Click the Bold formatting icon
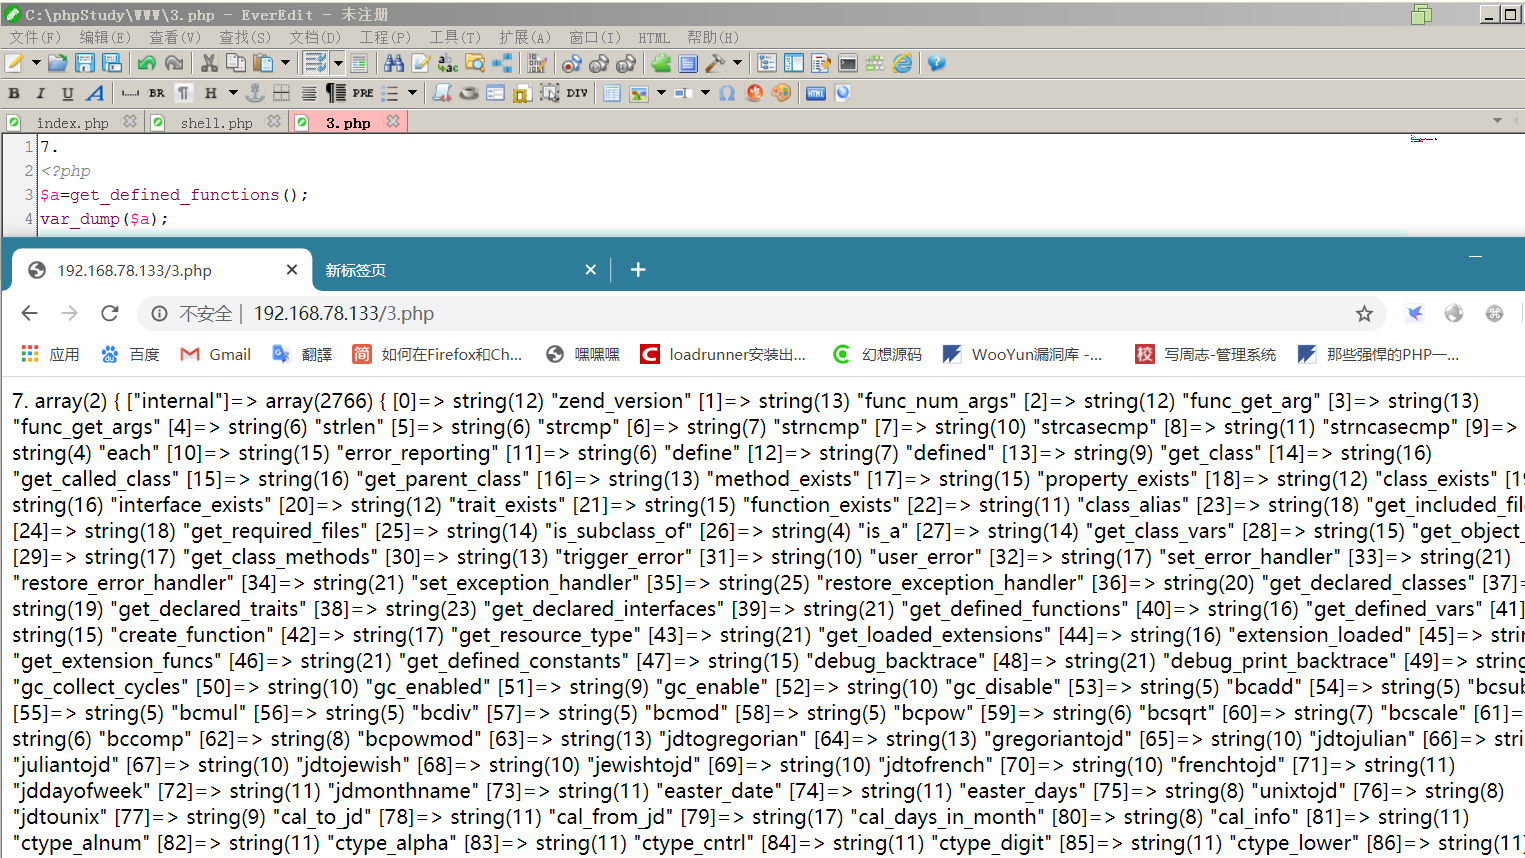This screenshot has height=858, width=1525. coord(14,93)
